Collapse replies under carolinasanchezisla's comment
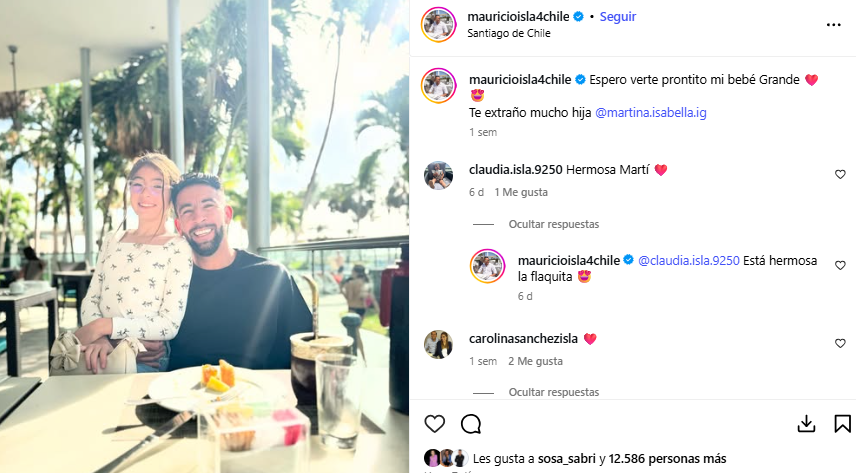 pos(554,392)
